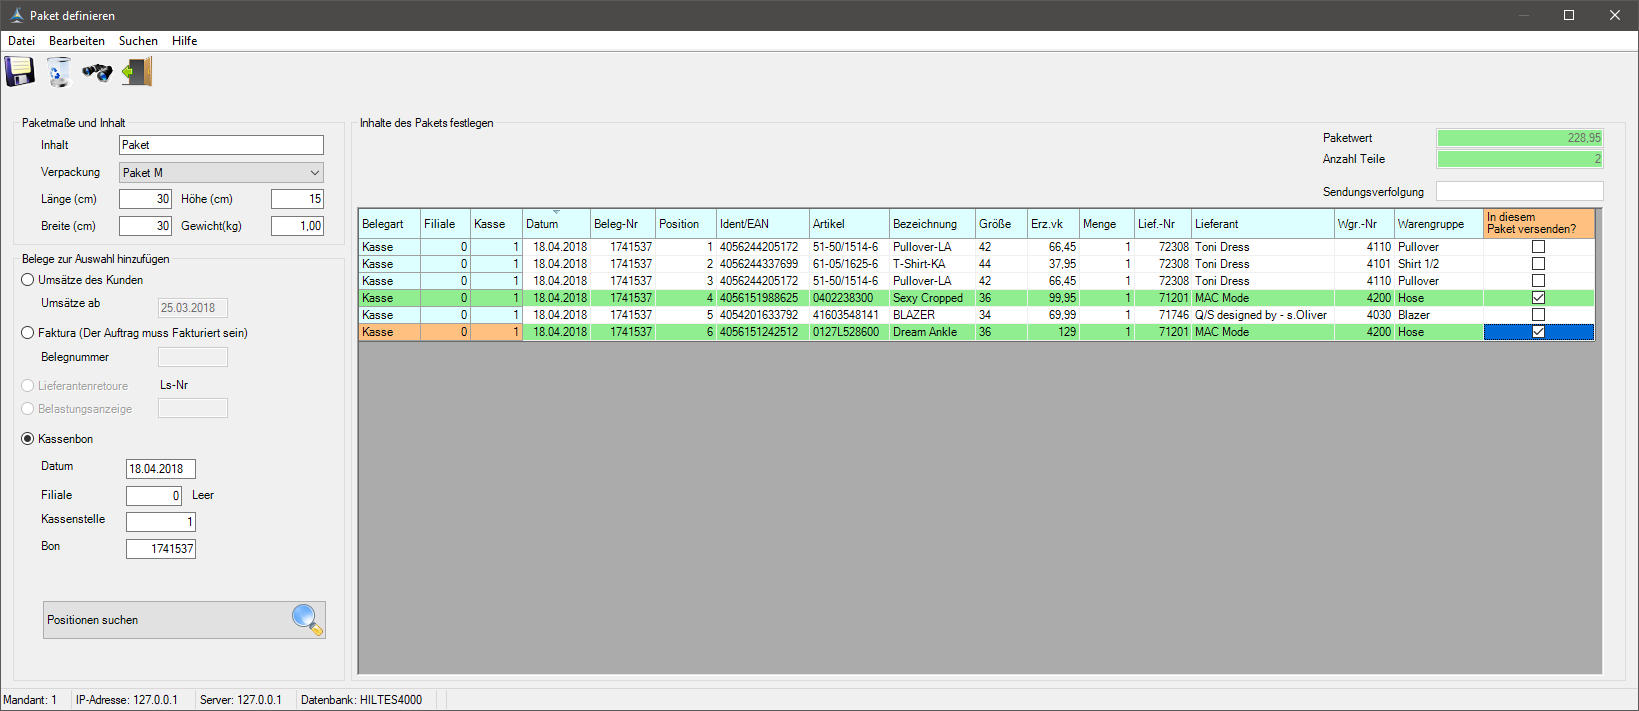This screenshot has width=1639, height=711.
Task: Open the Bearbeiten menu
Action: [x=77, y=41]
